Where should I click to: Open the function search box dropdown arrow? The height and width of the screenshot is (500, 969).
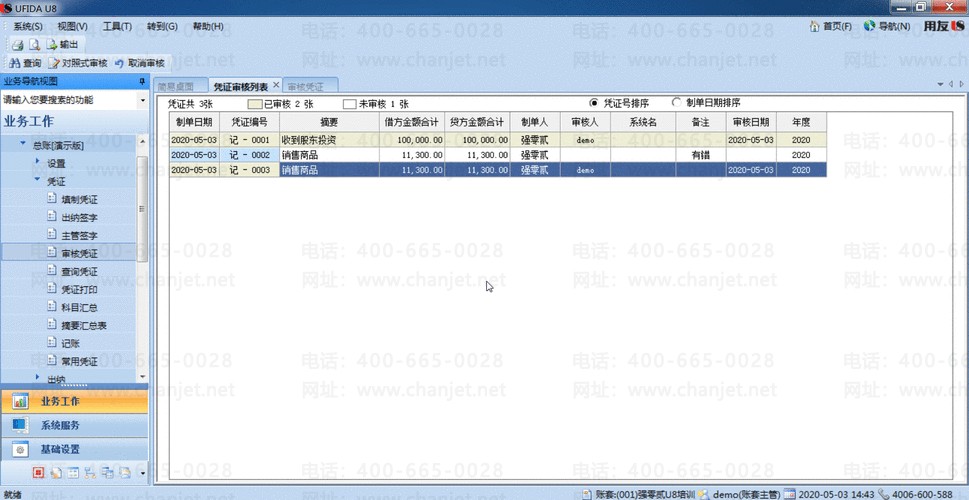pyautogui.click(x=143, y=100)
